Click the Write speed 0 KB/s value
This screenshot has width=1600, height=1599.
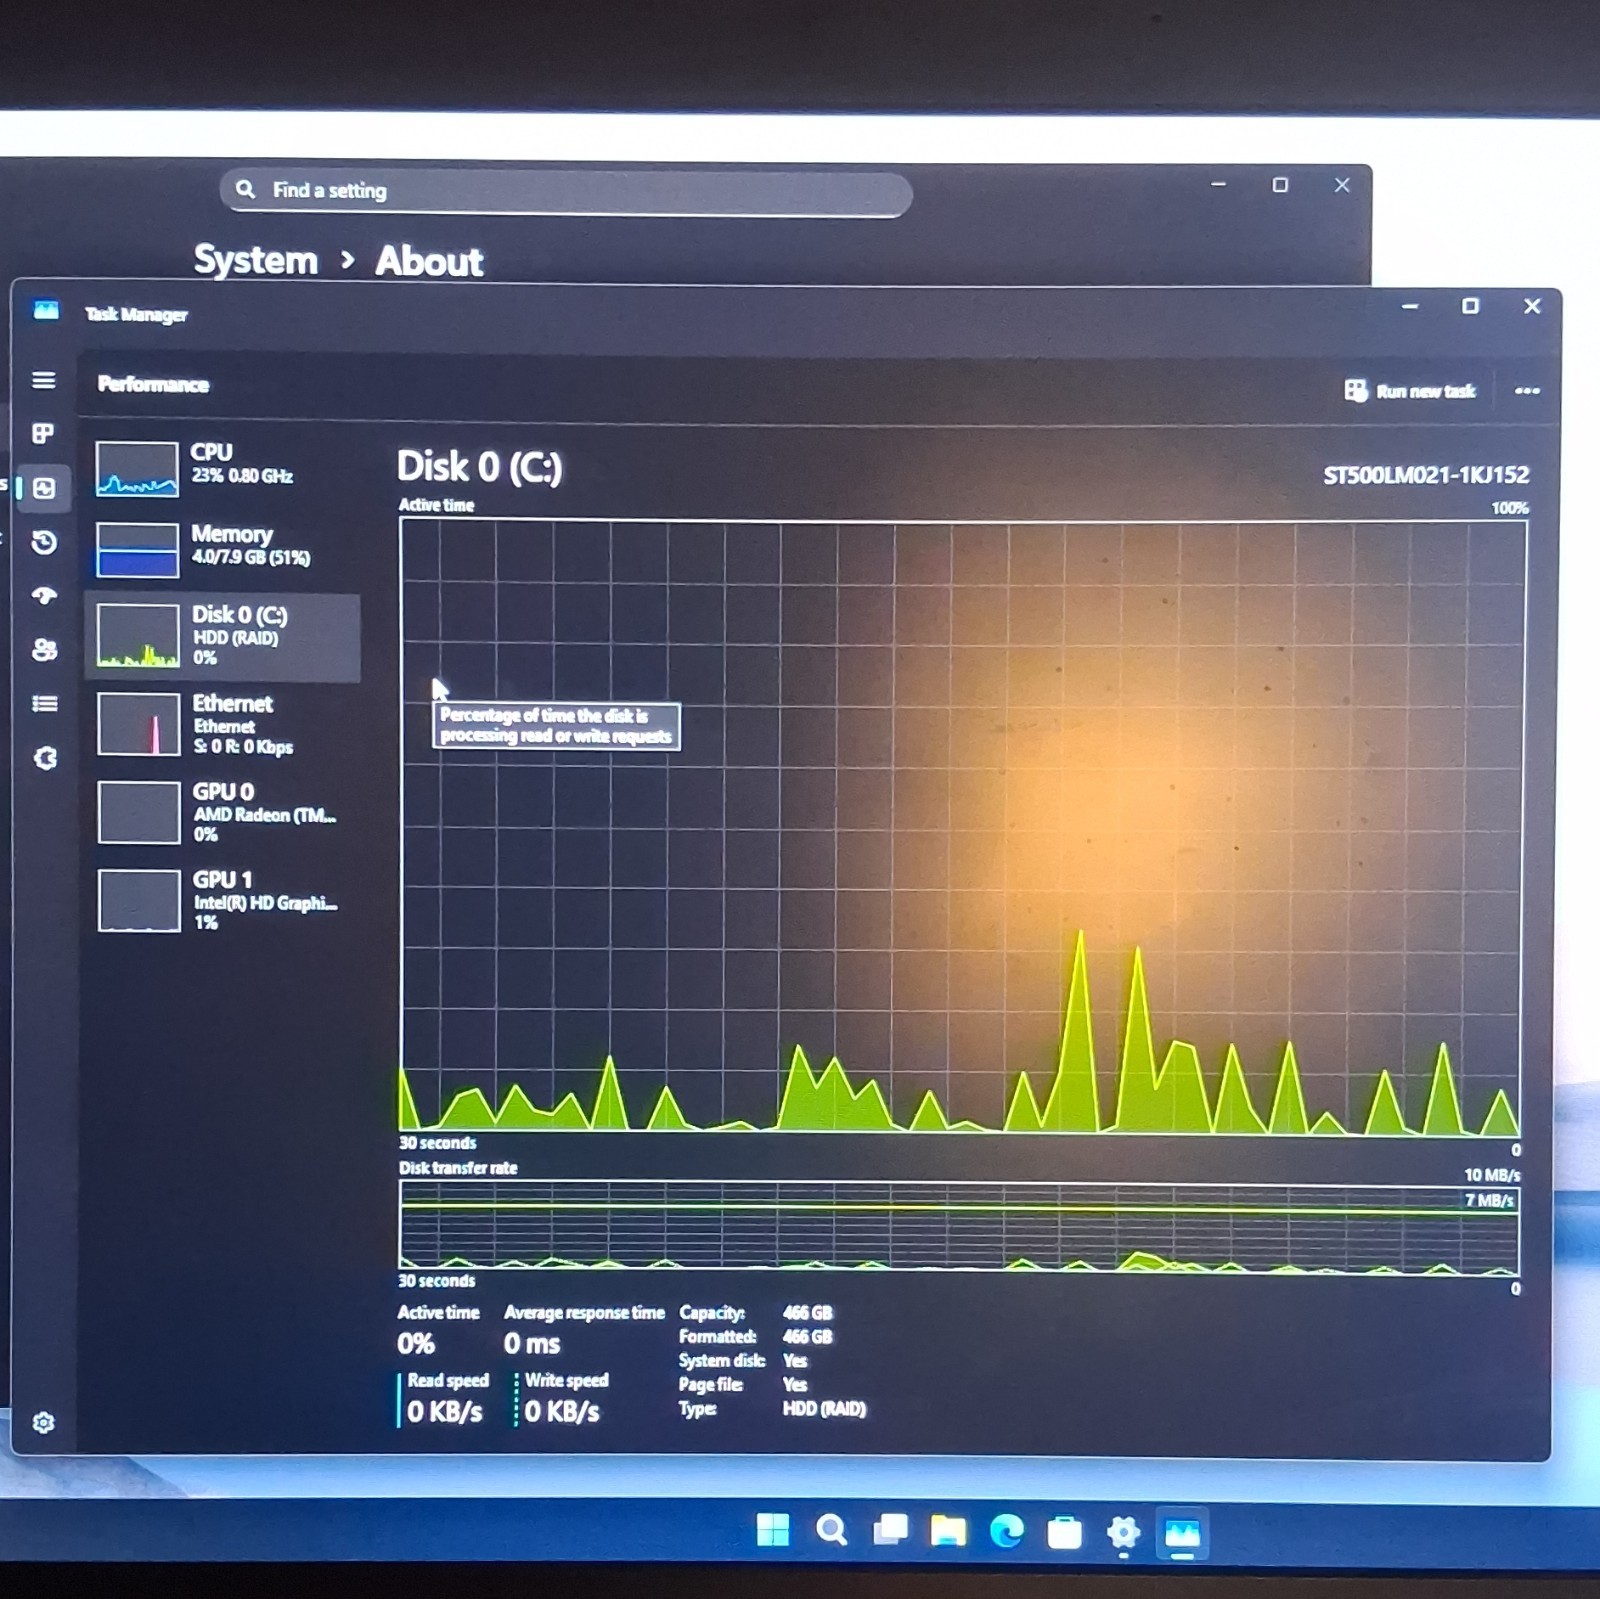pos(562,1411)
